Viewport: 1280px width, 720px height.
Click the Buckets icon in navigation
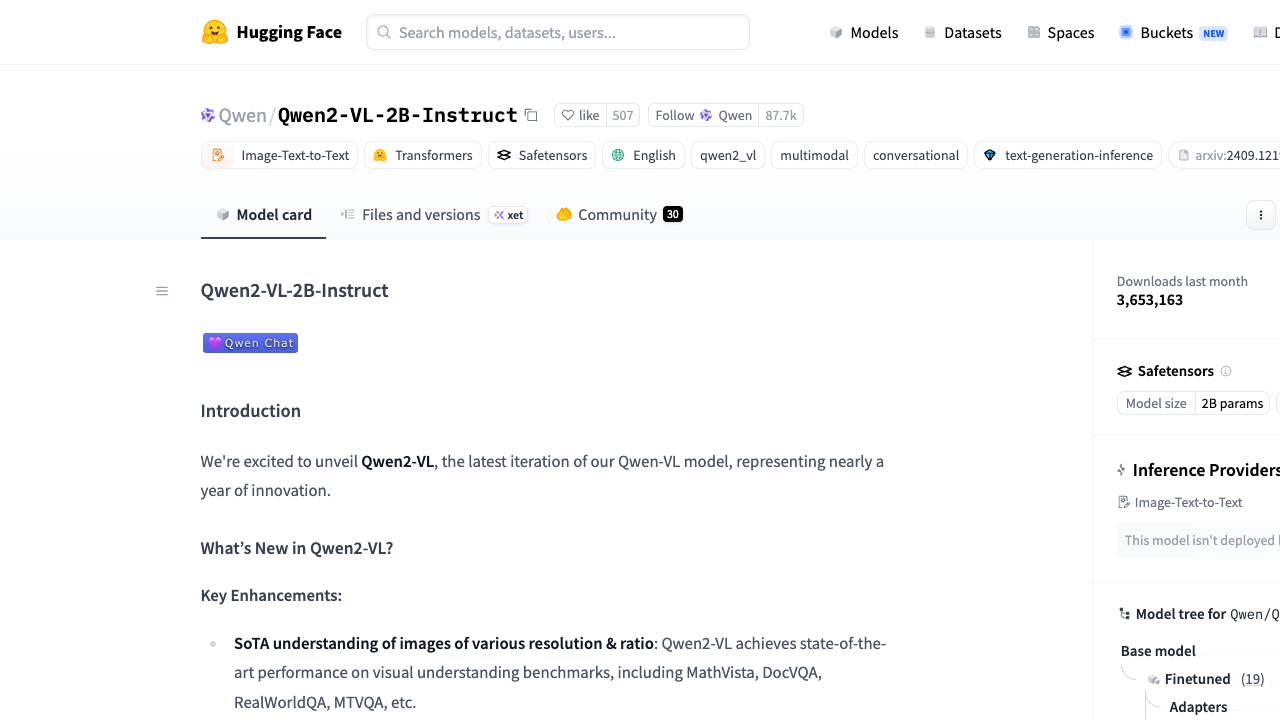tap(1126, 32)
